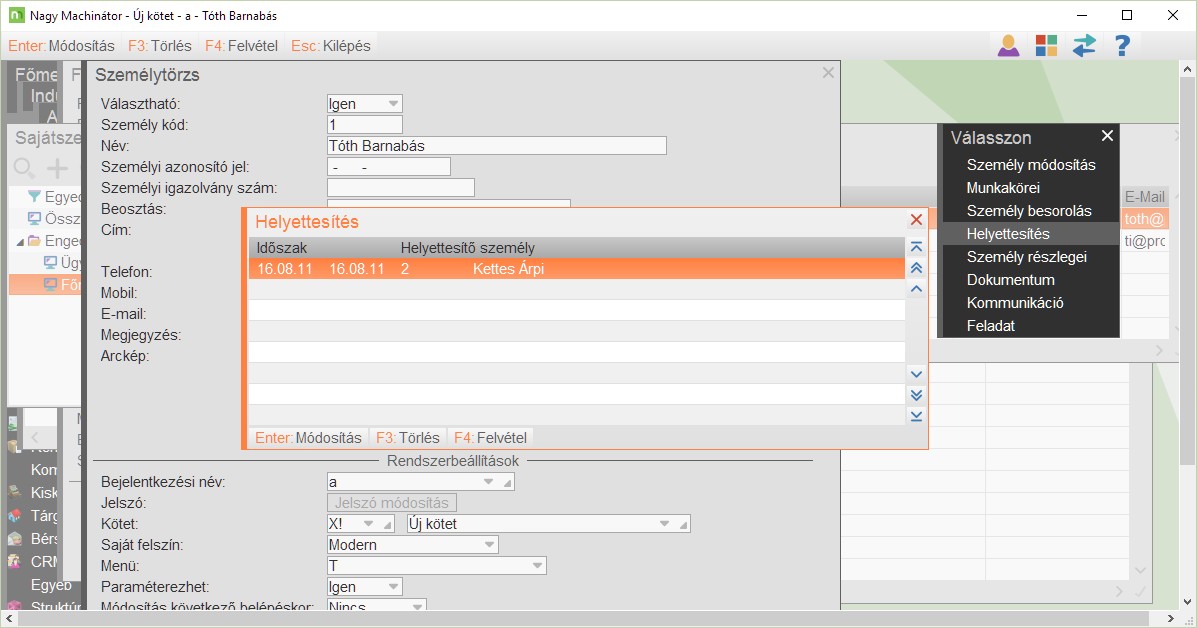Close the Helyettesítés dialog

[917, 220]
